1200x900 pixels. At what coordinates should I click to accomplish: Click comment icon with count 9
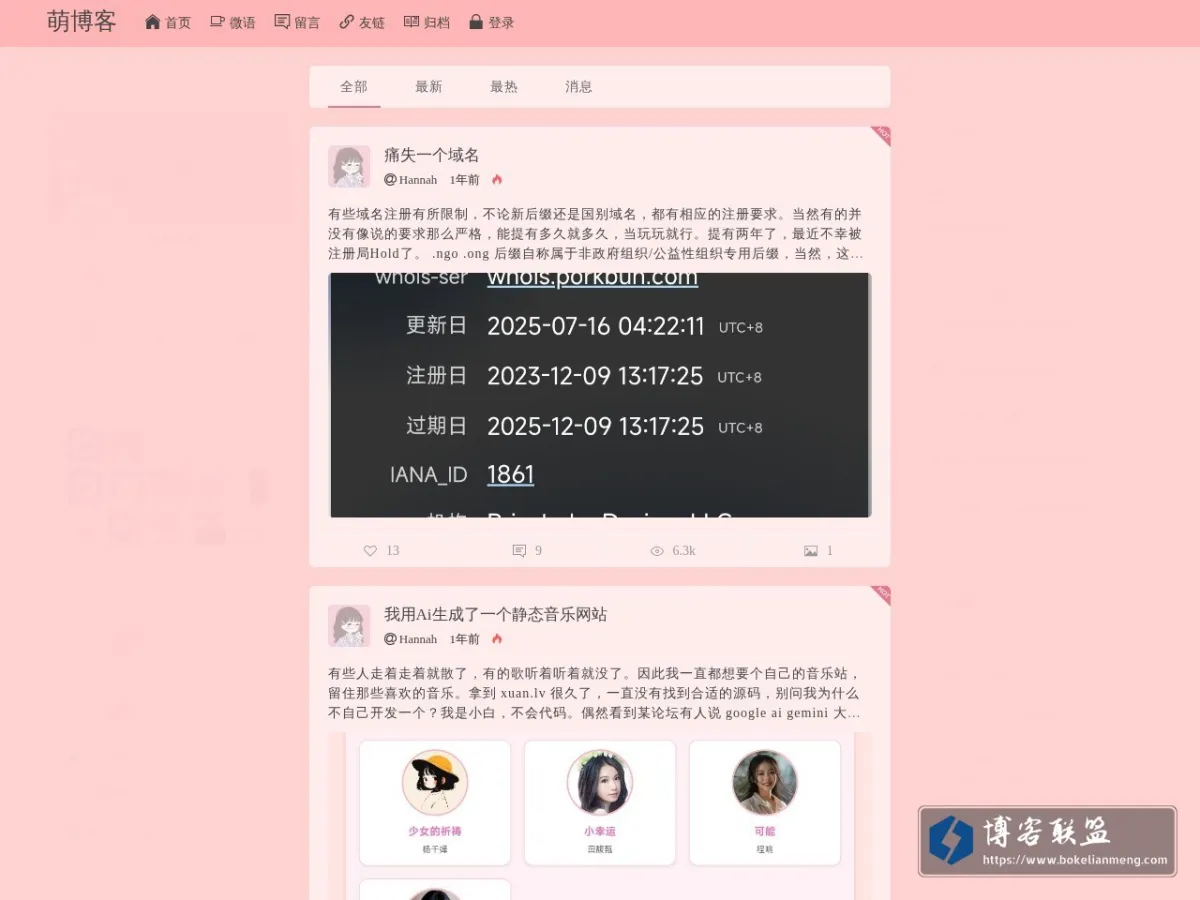pyautogui.click(x=519, y=551)
